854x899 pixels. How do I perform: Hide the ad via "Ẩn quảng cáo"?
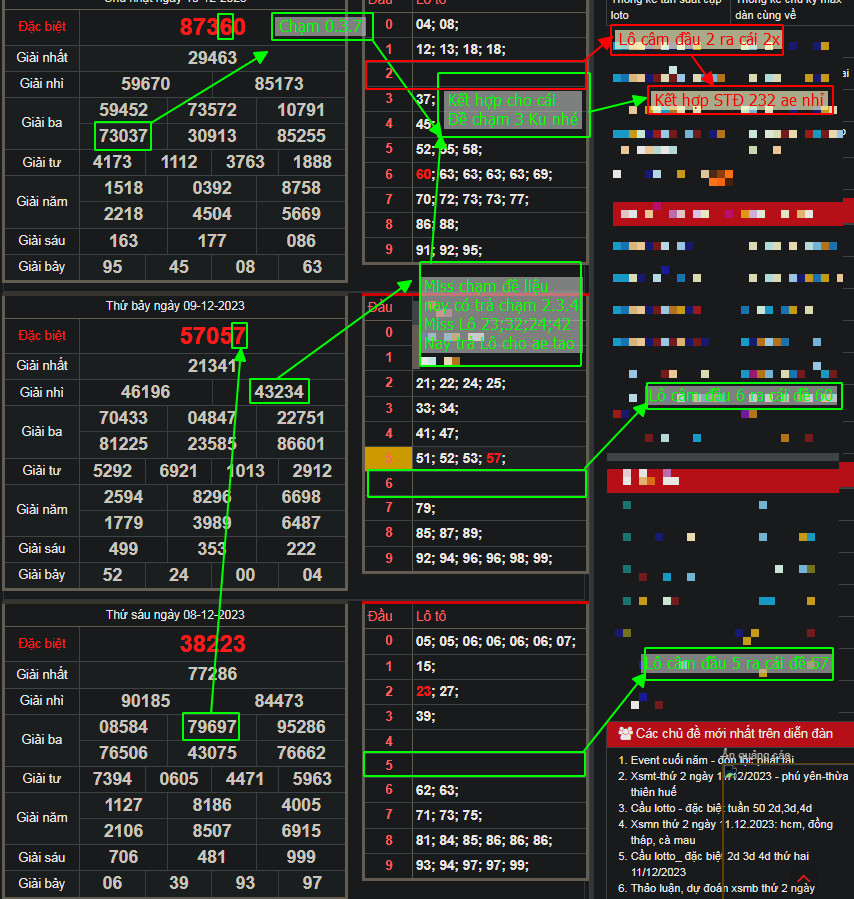[757, 756]
